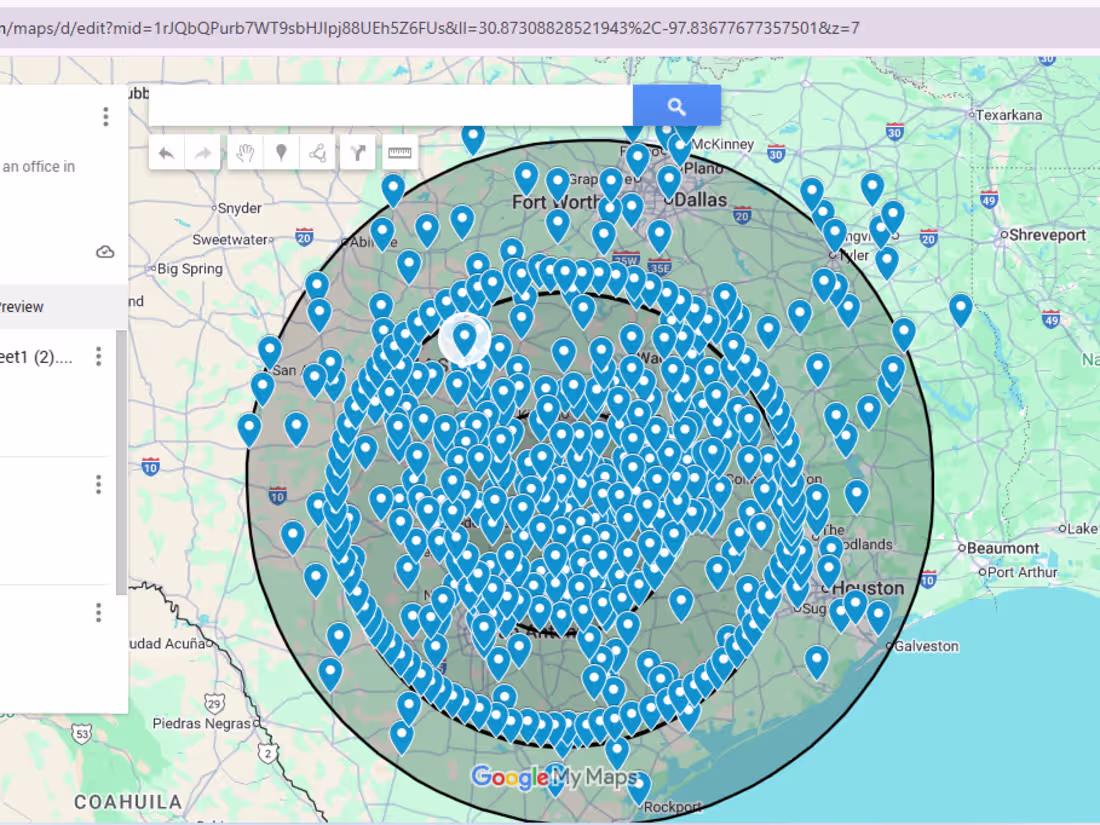
Task: Focus the map search input field
Action: pos(390,106)
